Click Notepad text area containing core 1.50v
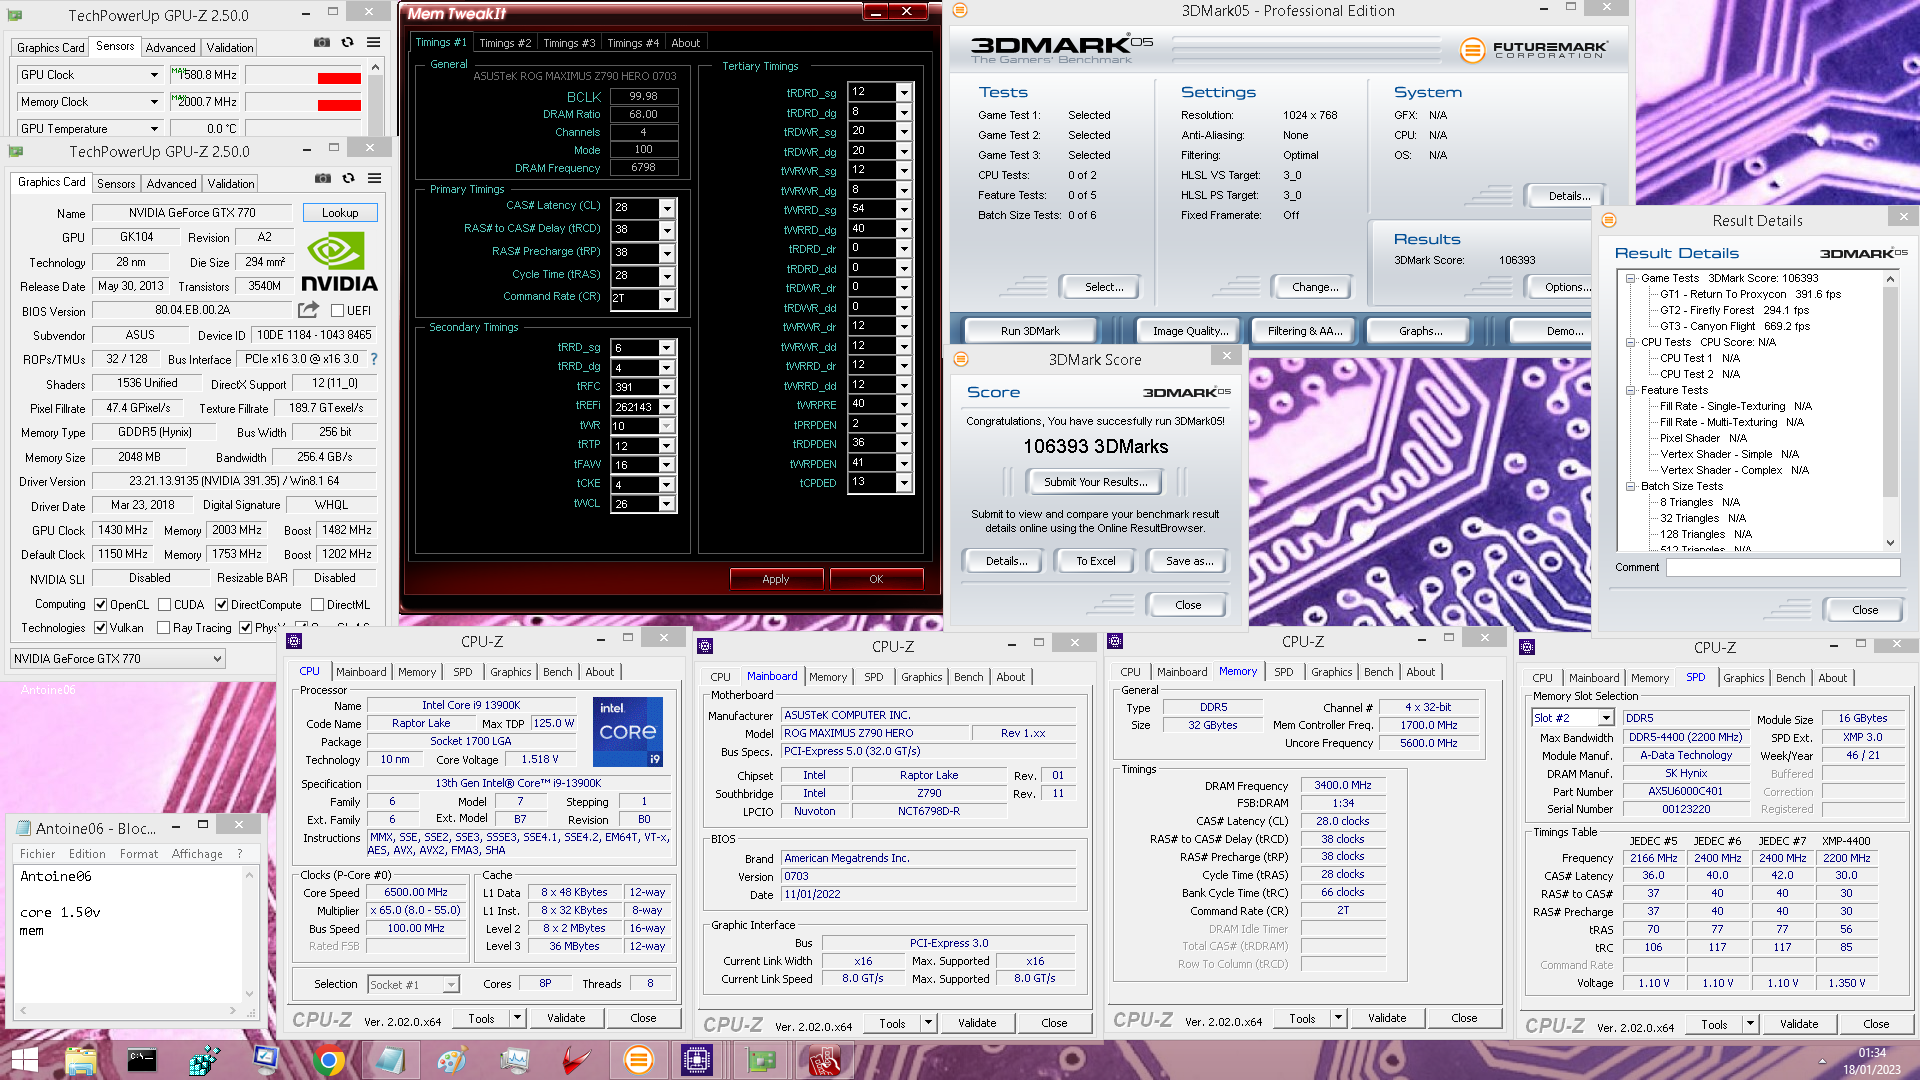The image size is (1920, 1080). point(128,934)
